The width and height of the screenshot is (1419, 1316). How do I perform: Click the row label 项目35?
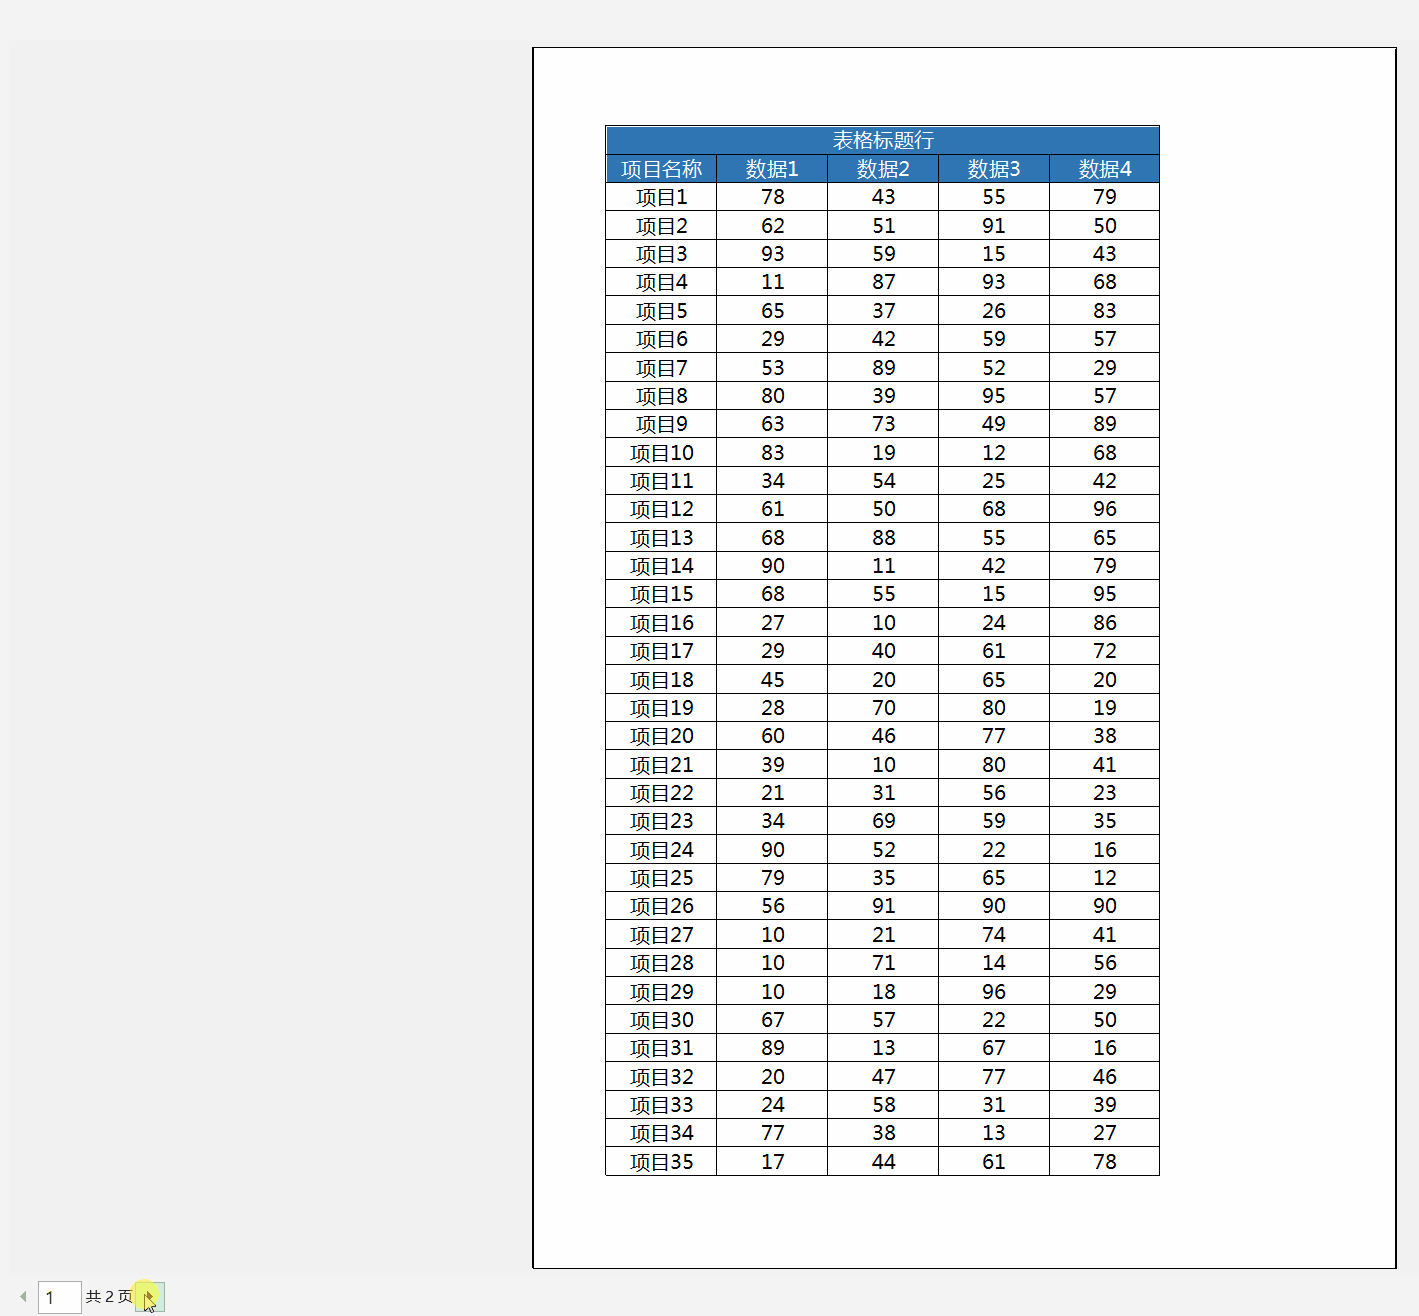coord(662,1162)
